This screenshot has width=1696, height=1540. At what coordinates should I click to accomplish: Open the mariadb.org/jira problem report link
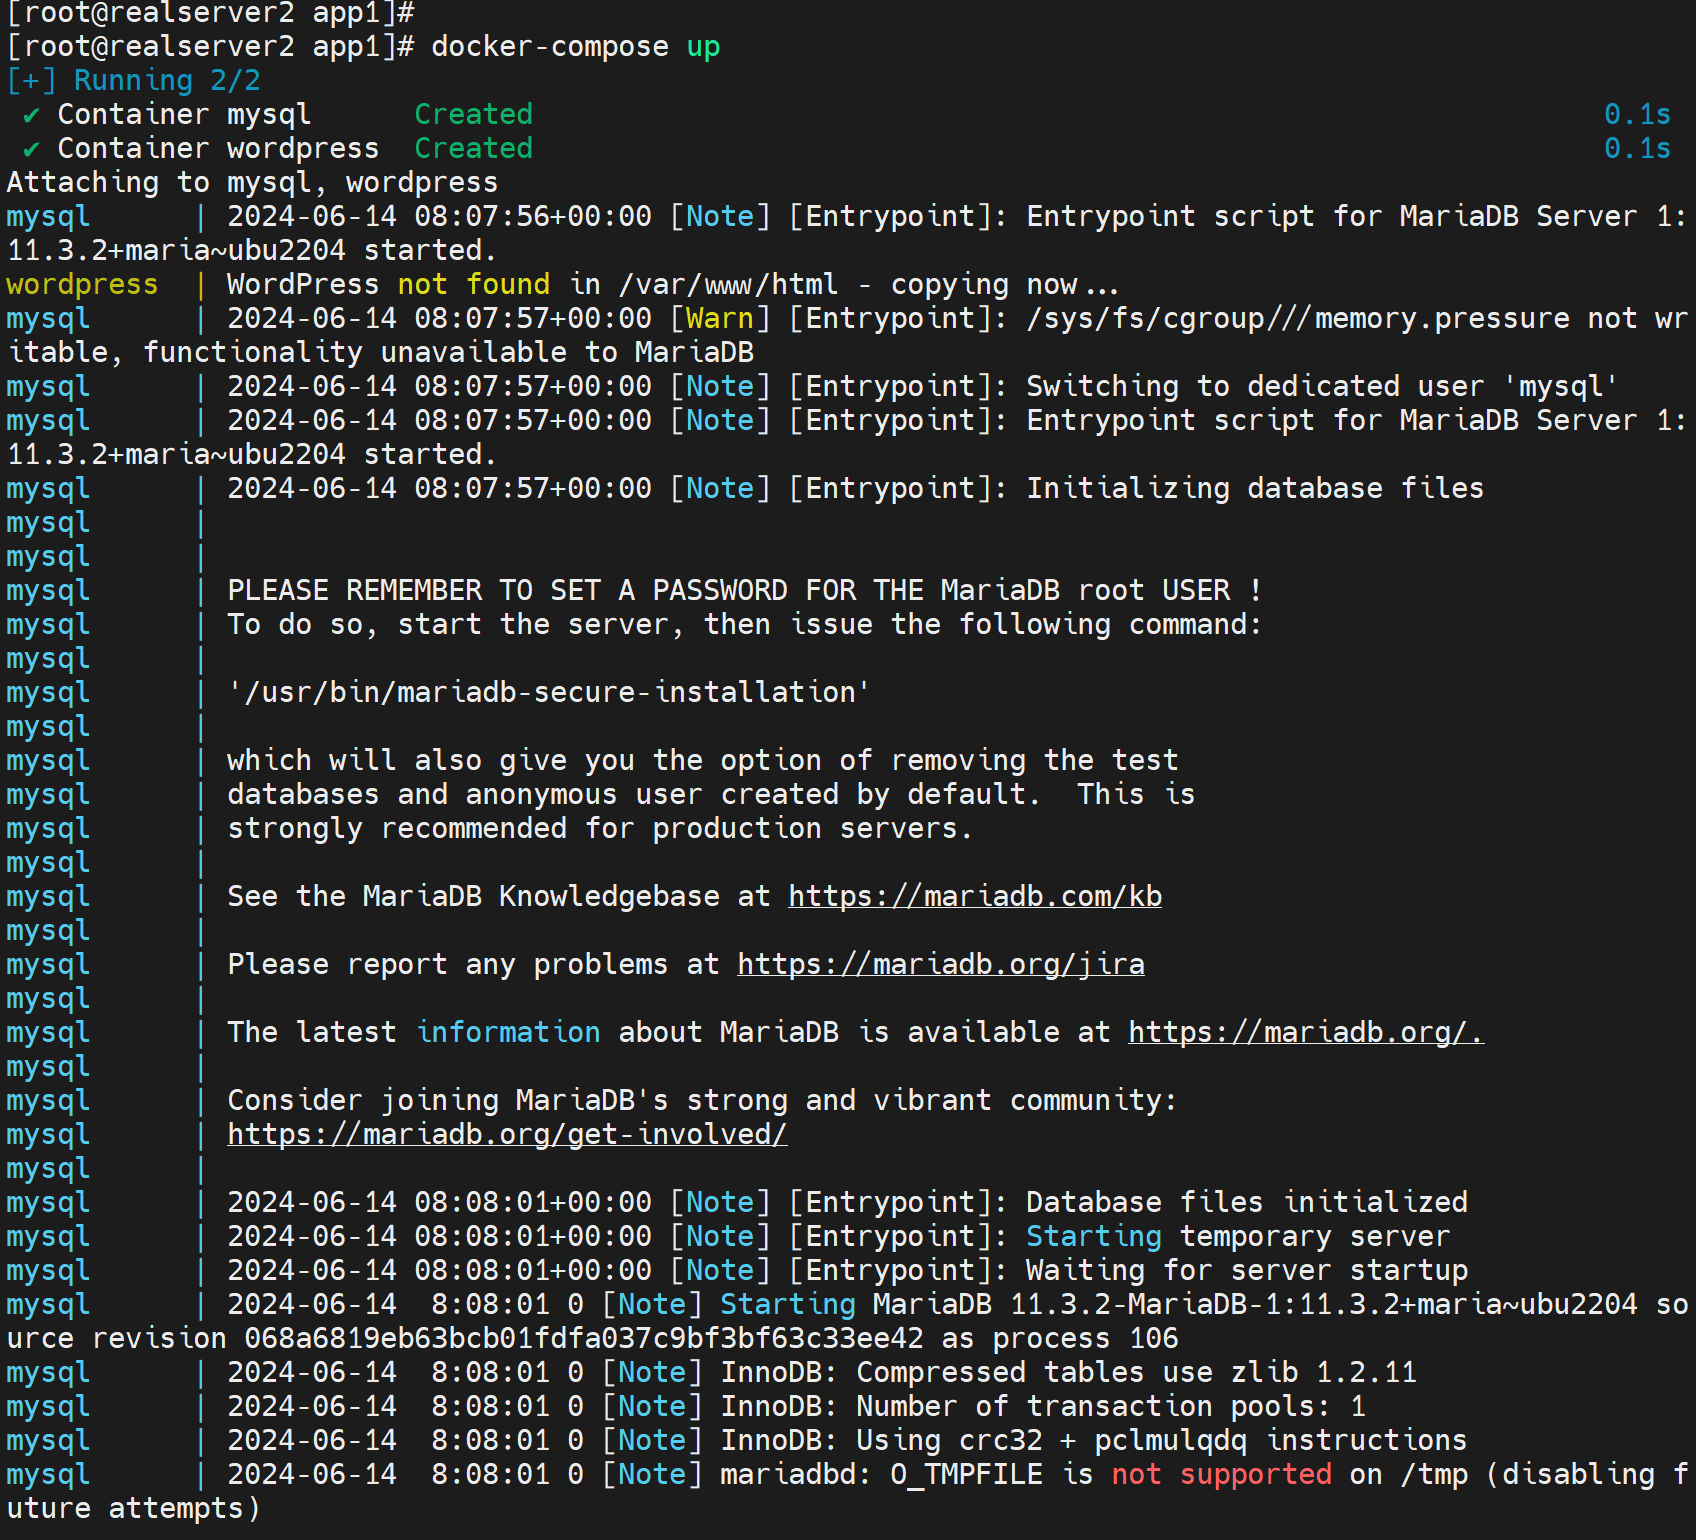click(940, 965)
